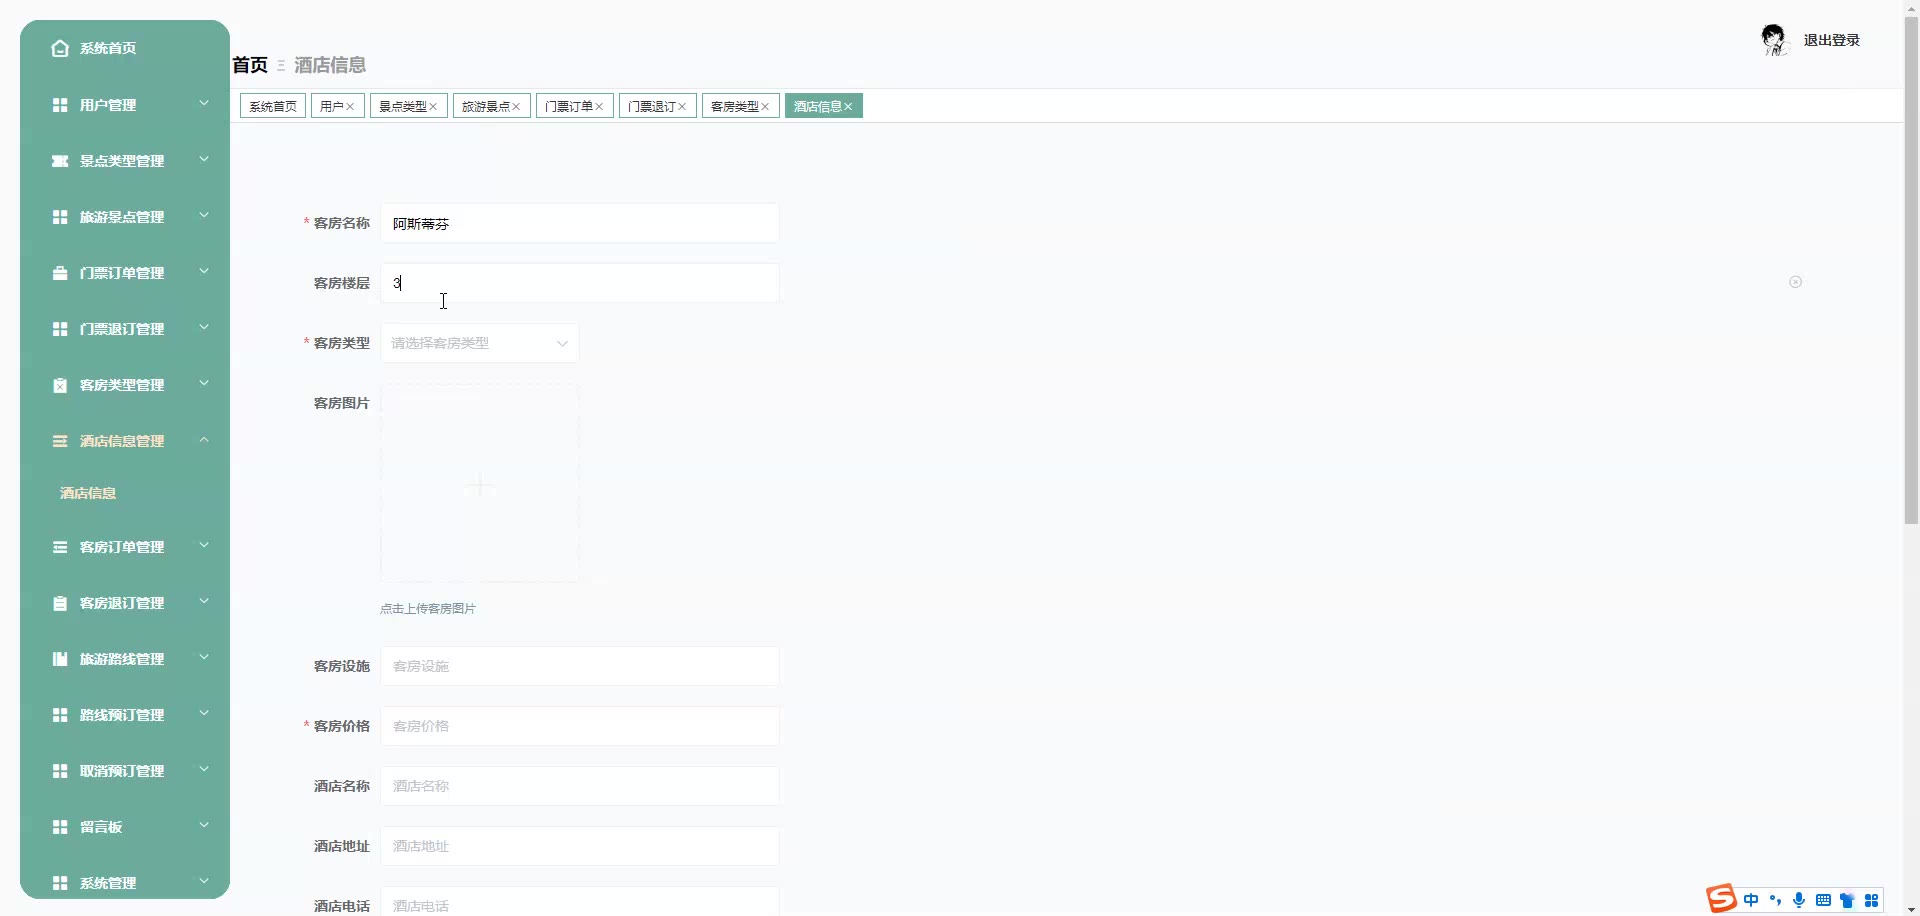Select the 酒店信息 submenu item in sidebar
Viewport: 1920px width, 916px height.
[88, 493]
